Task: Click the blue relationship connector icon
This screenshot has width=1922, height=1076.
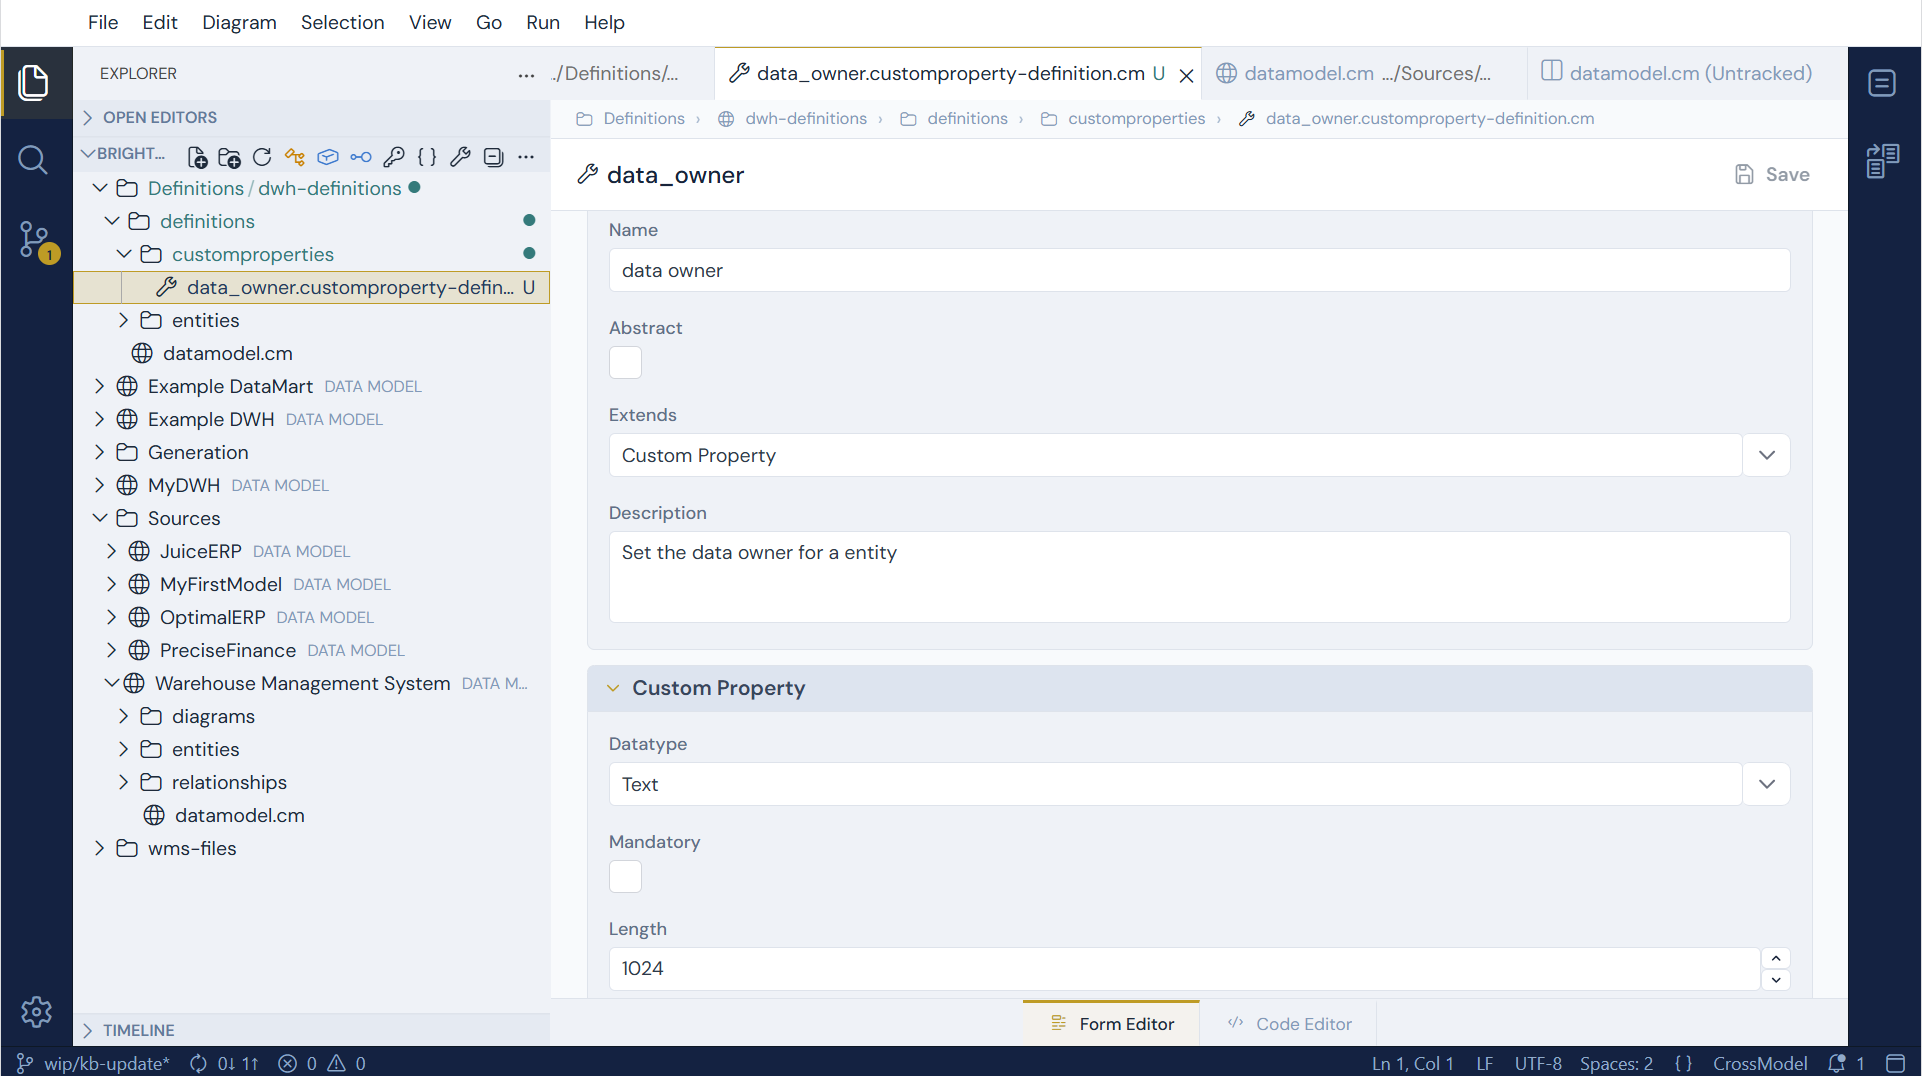Action: tap(361, 157)
